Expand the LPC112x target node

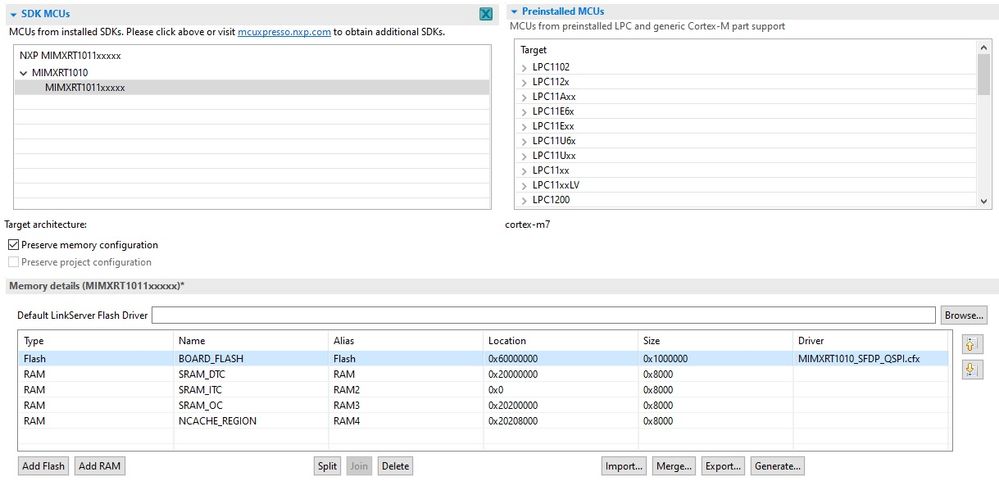pyautogui.click(x=524, y=82)
